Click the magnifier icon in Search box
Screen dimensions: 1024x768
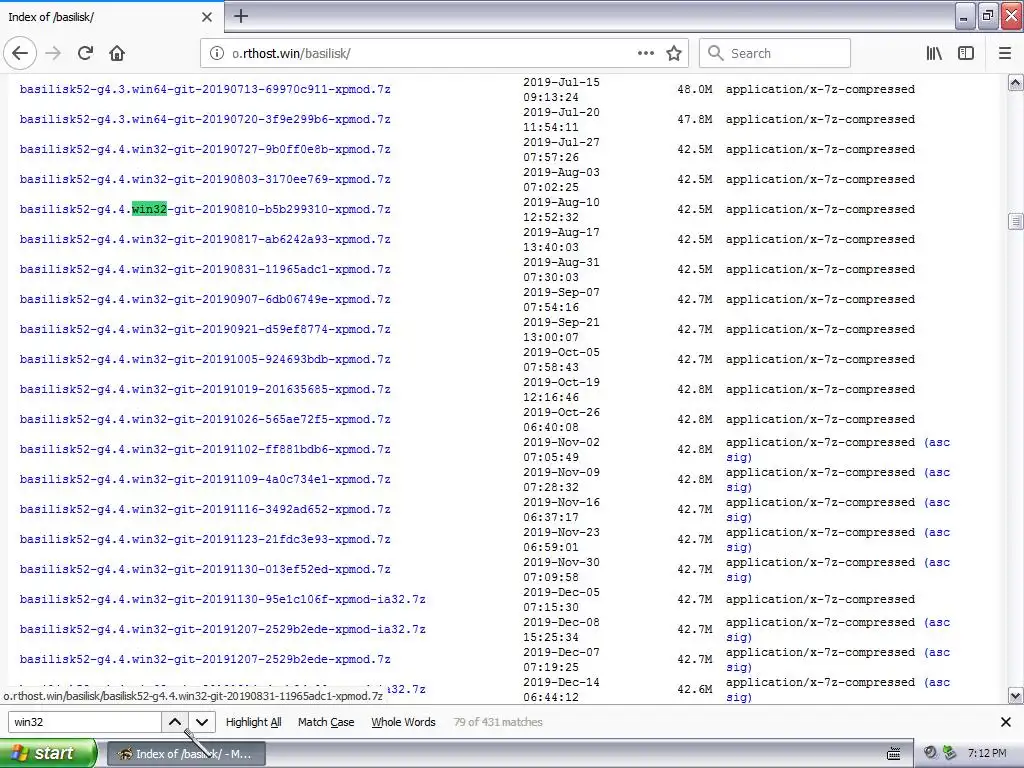[x=716, y=54]
